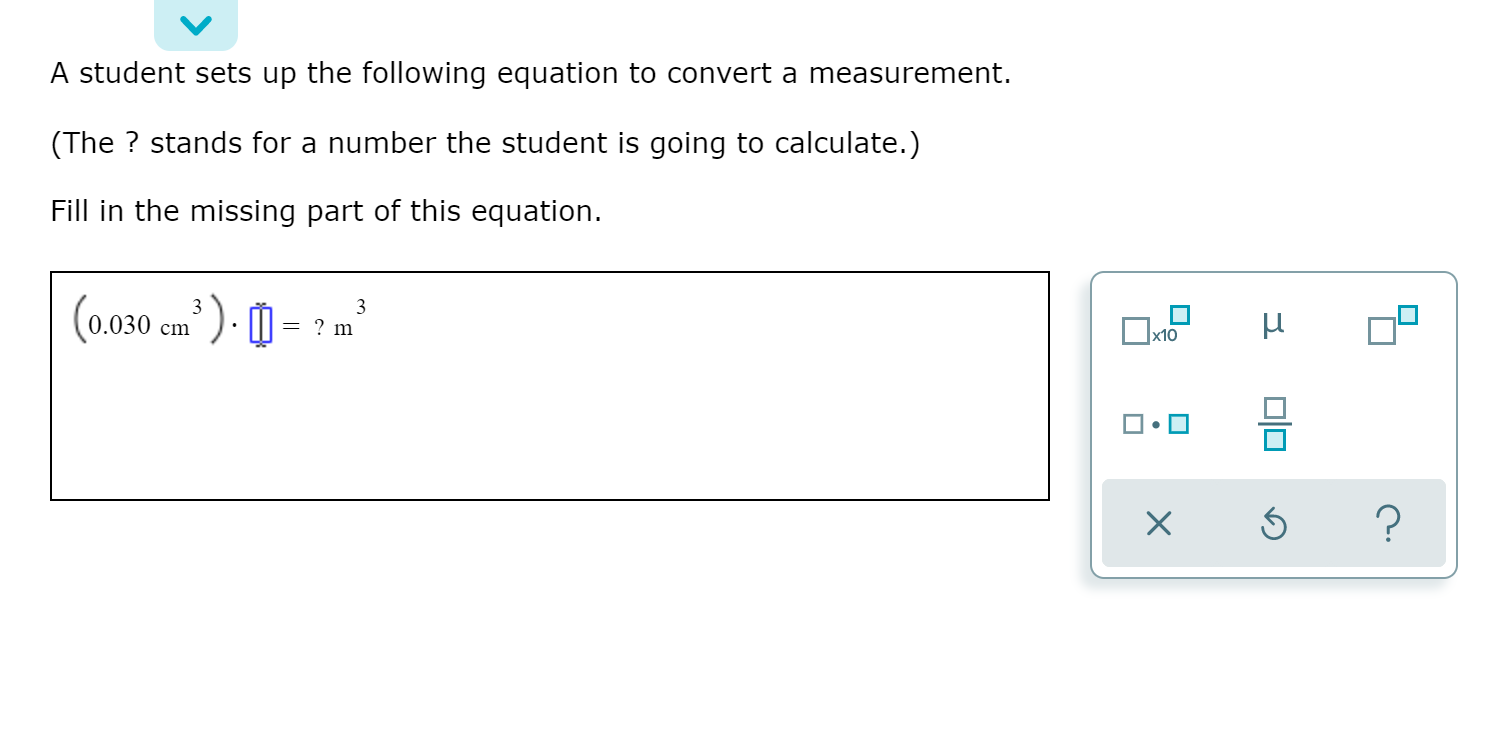Select the numerator square of the fraction template
Viewport: 1504px width, 730px height.
(1273, 409)
